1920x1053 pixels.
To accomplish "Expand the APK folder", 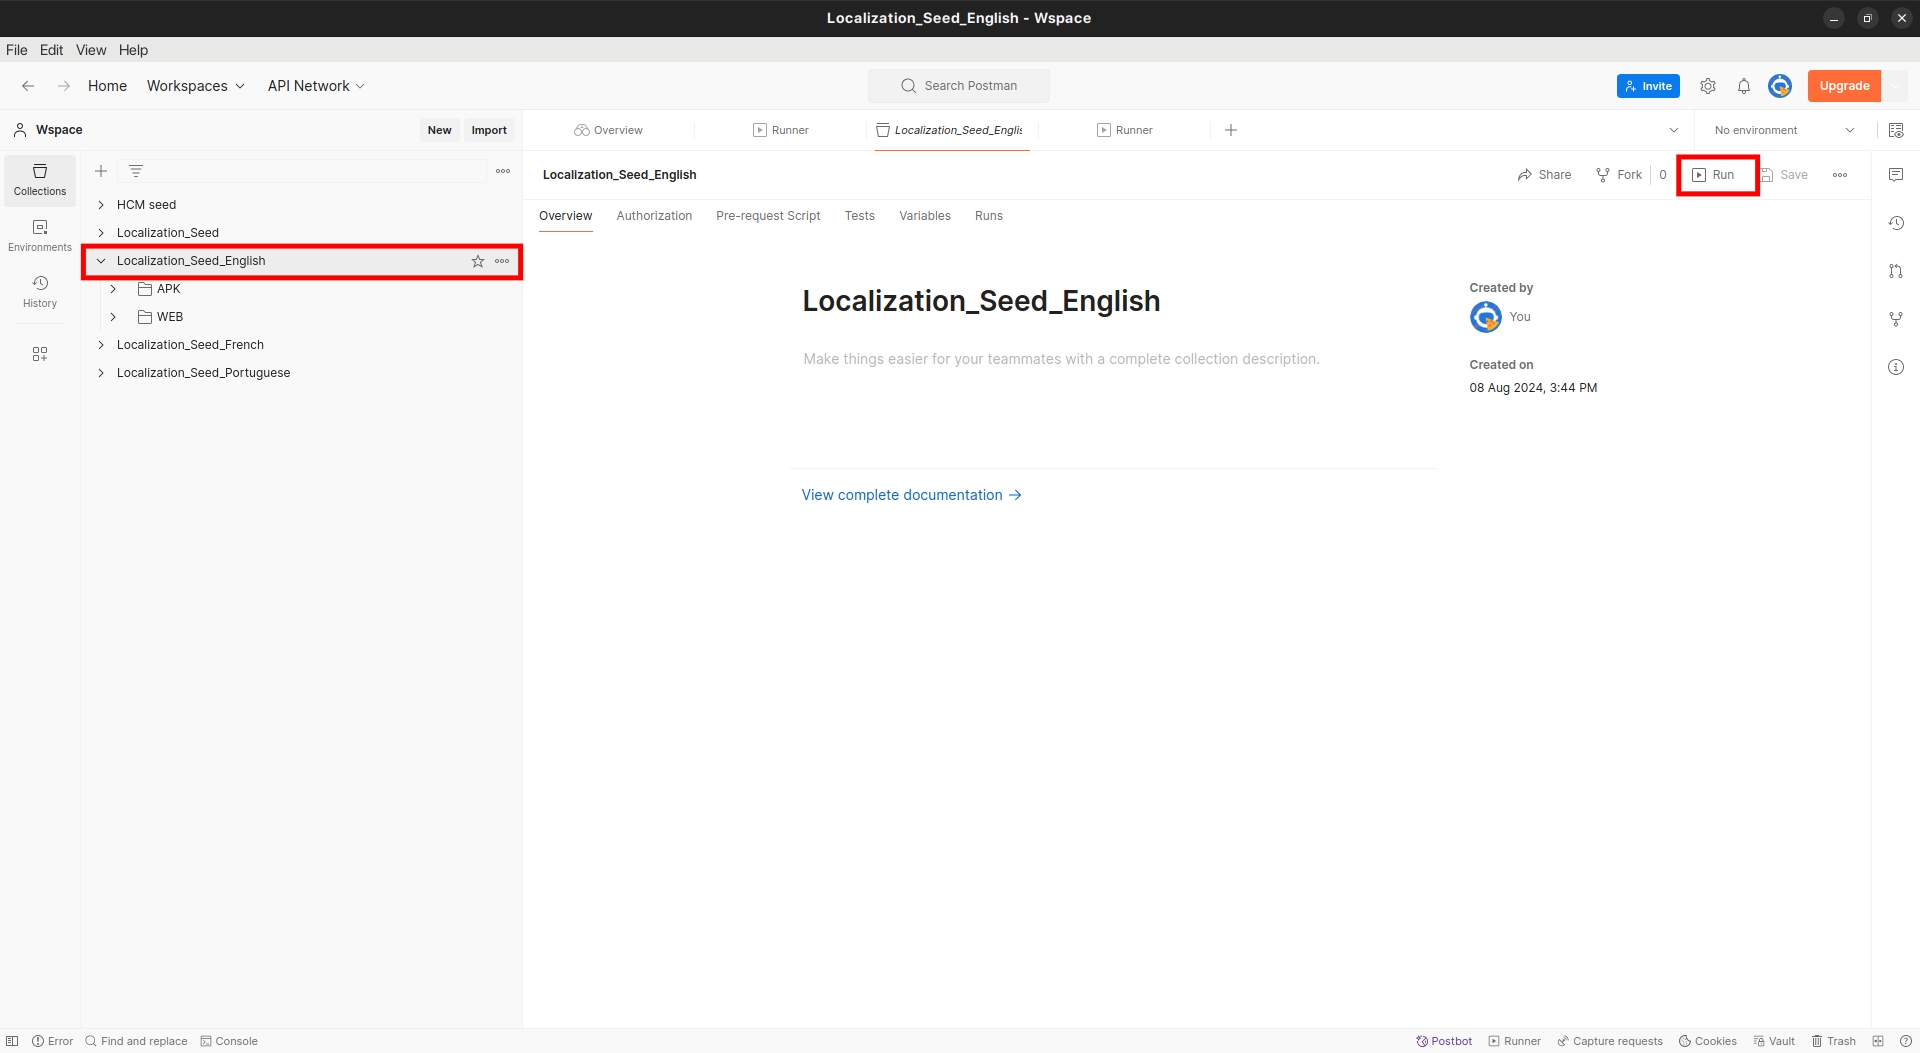I will click(x=113, y=289).
